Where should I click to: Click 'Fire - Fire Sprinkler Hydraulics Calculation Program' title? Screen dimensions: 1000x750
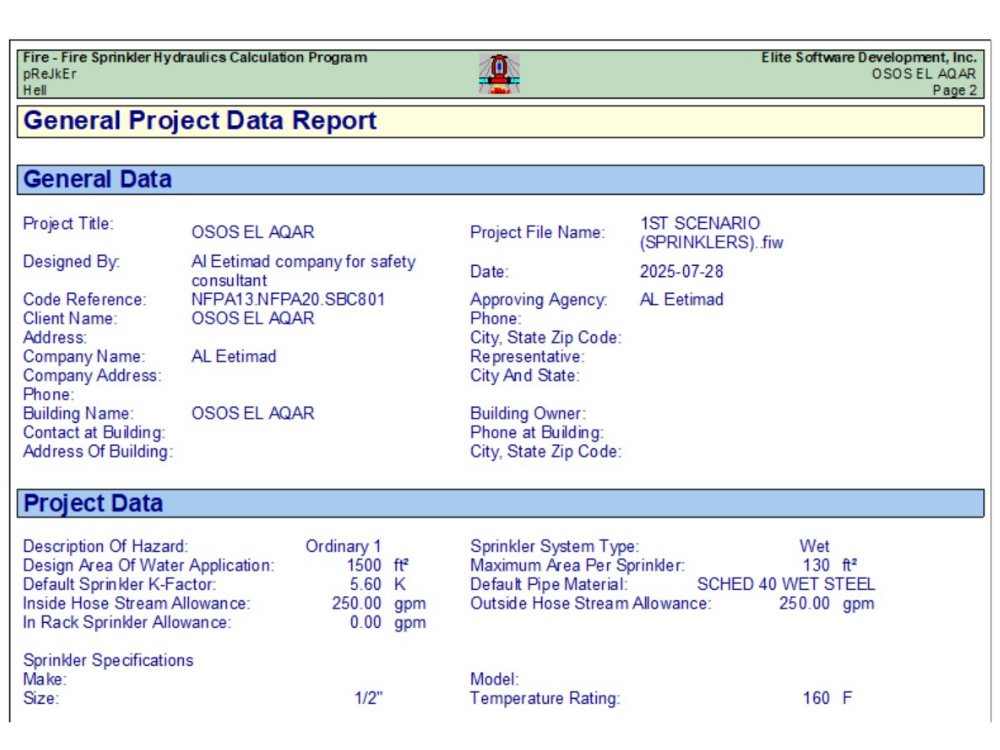(195, 57)
